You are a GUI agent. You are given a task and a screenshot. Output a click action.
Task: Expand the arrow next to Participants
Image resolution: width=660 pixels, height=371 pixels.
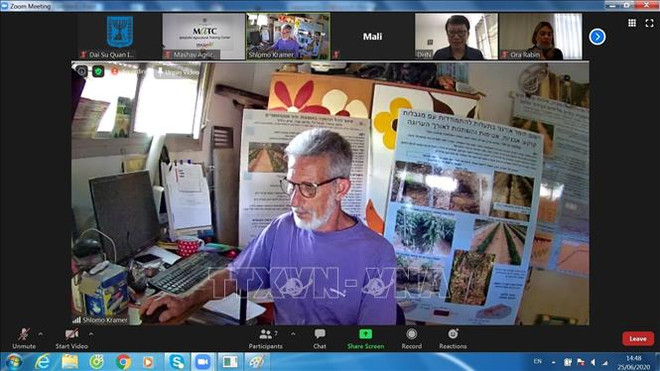(x=293, y=334)
